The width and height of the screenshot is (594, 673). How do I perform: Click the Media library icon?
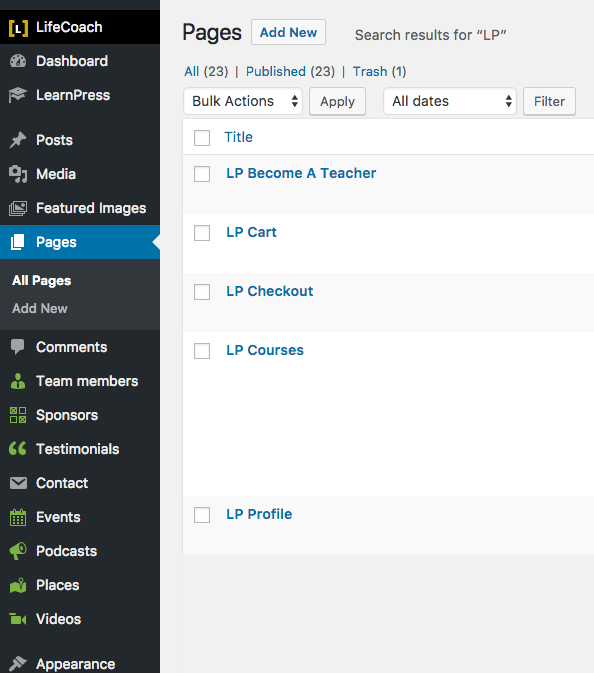point(18,174)
